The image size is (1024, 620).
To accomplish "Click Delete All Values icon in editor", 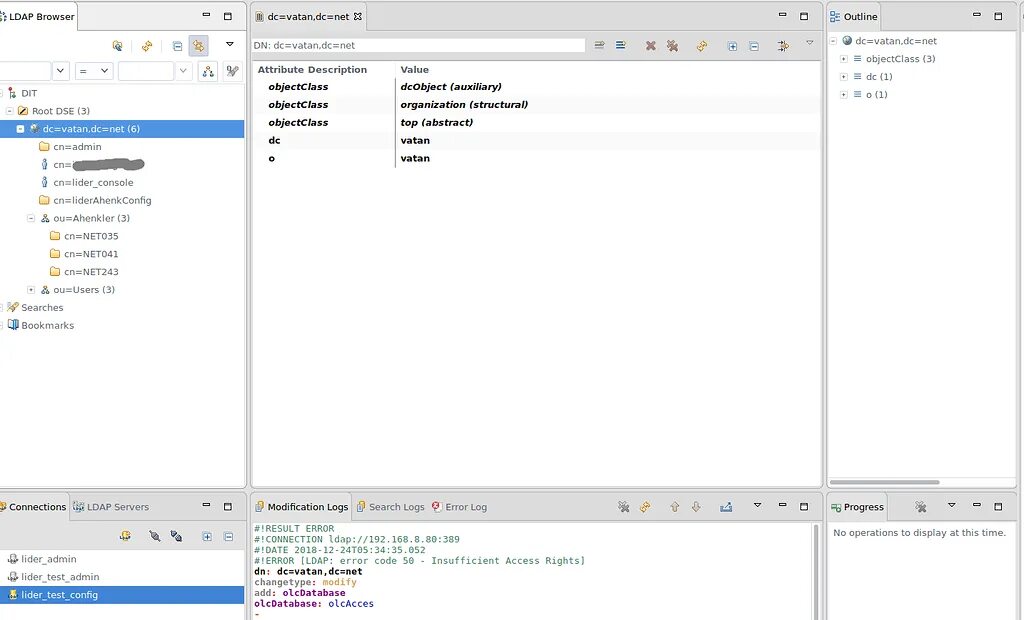I will pyautogui.click(x=672, y=46).
